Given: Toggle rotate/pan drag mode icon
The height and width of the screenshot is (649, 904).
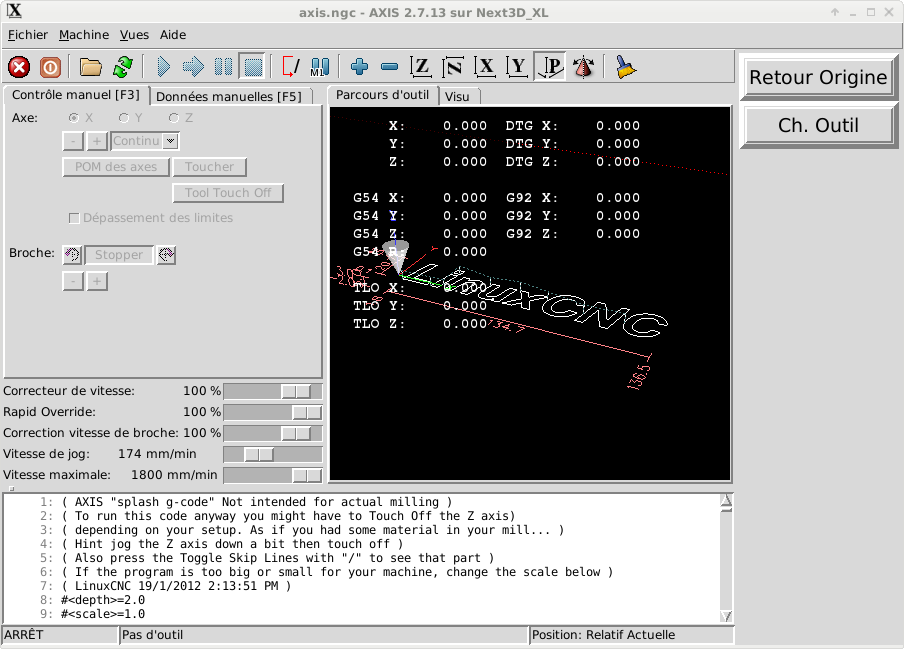Looking at the screenshot, I should click(583, 67).
